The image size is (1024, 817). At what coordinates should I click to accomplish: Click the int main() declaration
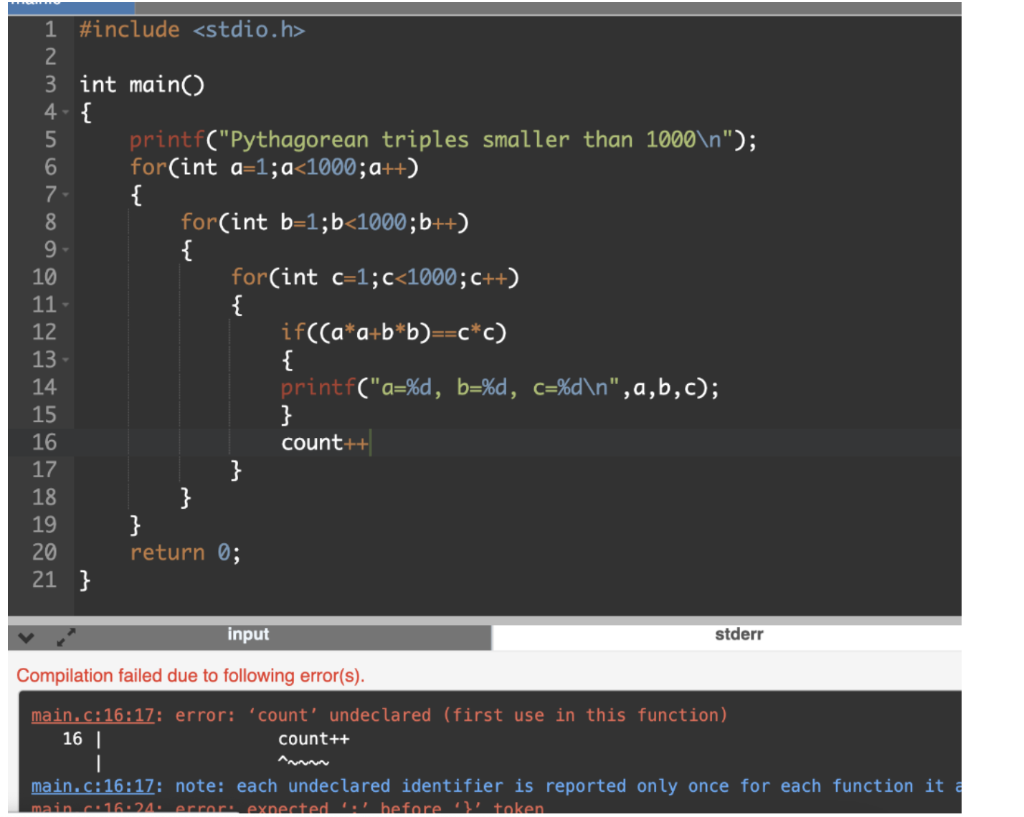tap(142, 85)
